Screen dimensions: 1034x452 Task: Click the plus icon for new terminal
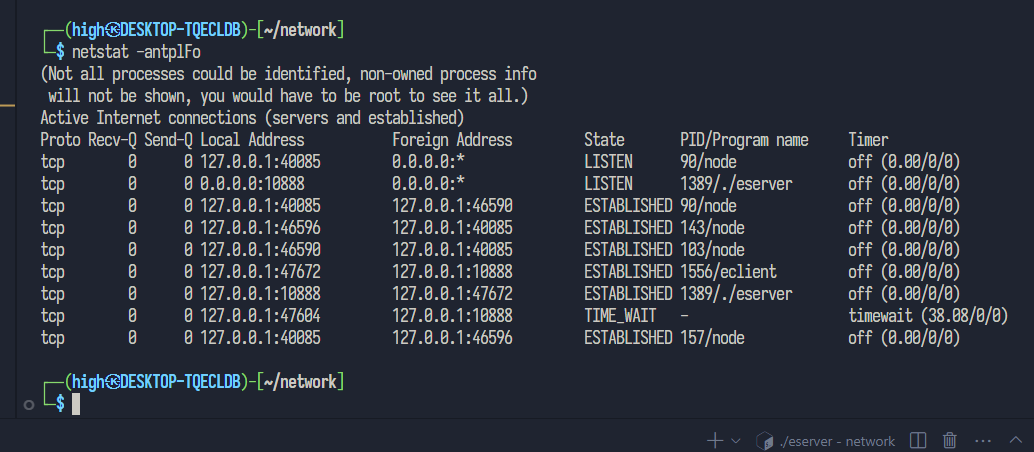[715, 440]
